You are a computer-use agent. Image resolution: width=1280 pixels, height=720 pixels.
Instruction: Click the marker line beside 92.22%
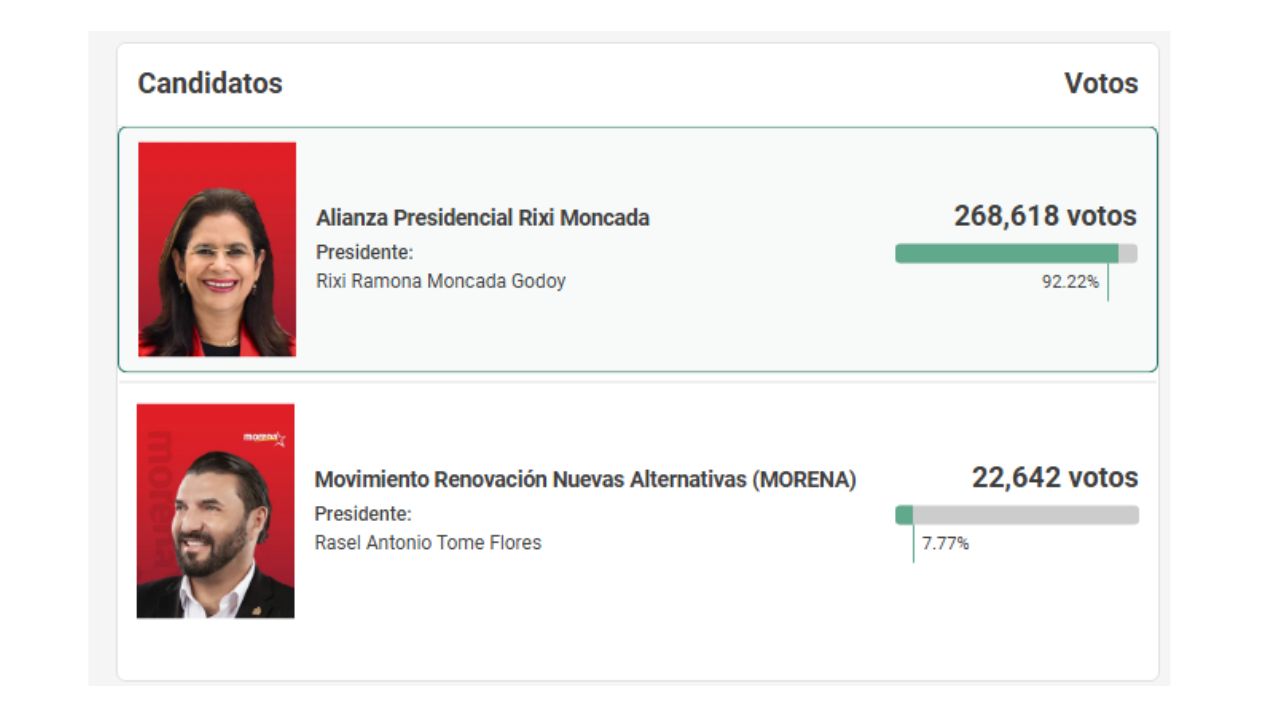(1108, 283)
